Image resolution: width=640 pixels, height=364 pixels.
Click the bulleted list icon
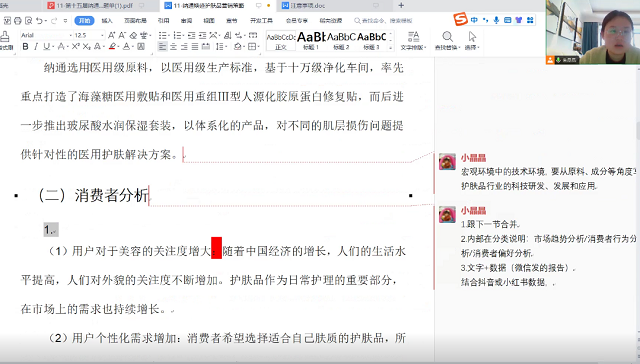click(x=162, y=36)
